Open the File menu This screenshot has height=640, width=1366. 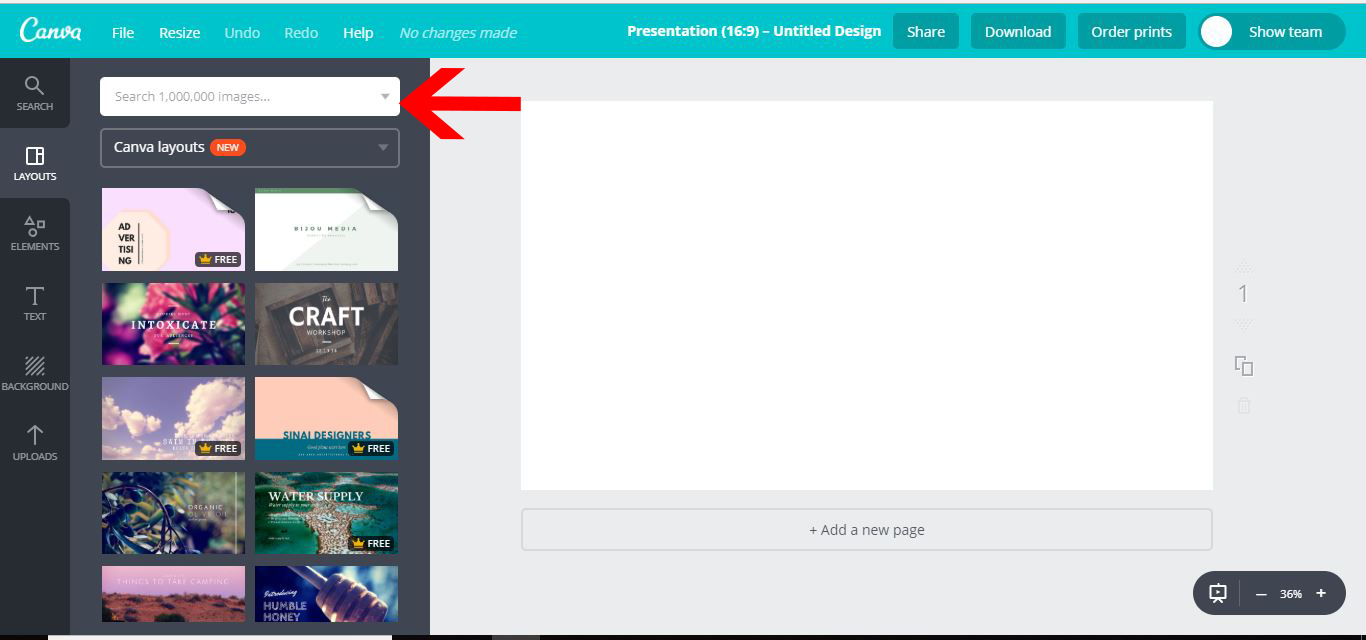click(122, 32)
